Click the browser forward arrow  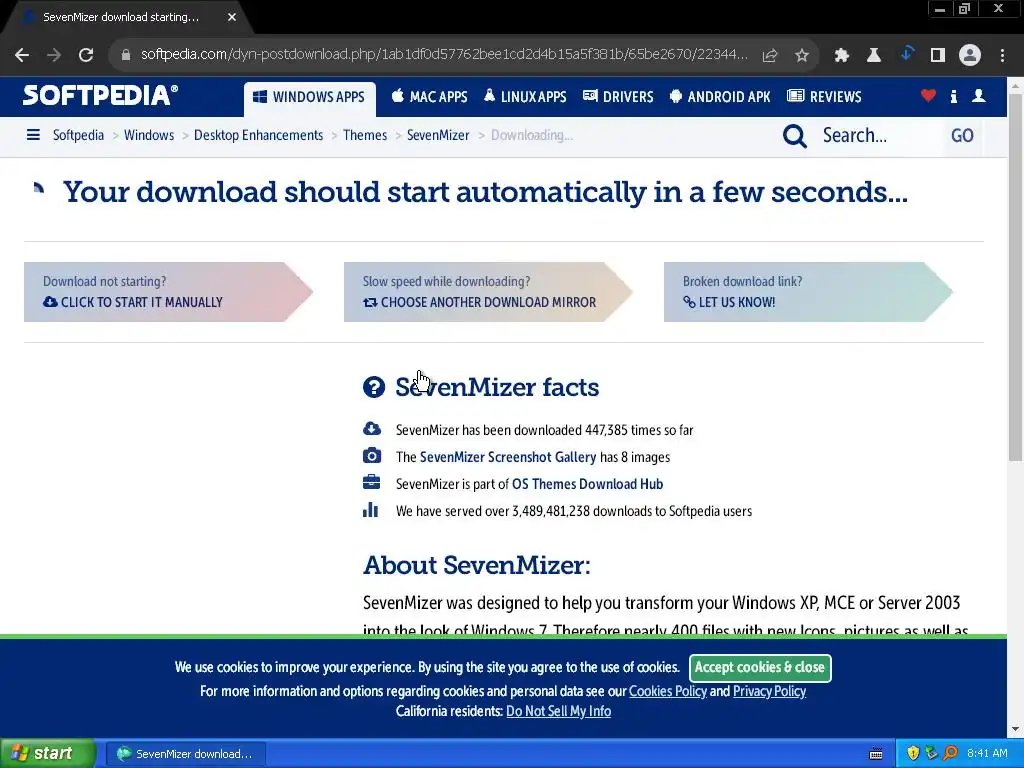coord(54,55)
